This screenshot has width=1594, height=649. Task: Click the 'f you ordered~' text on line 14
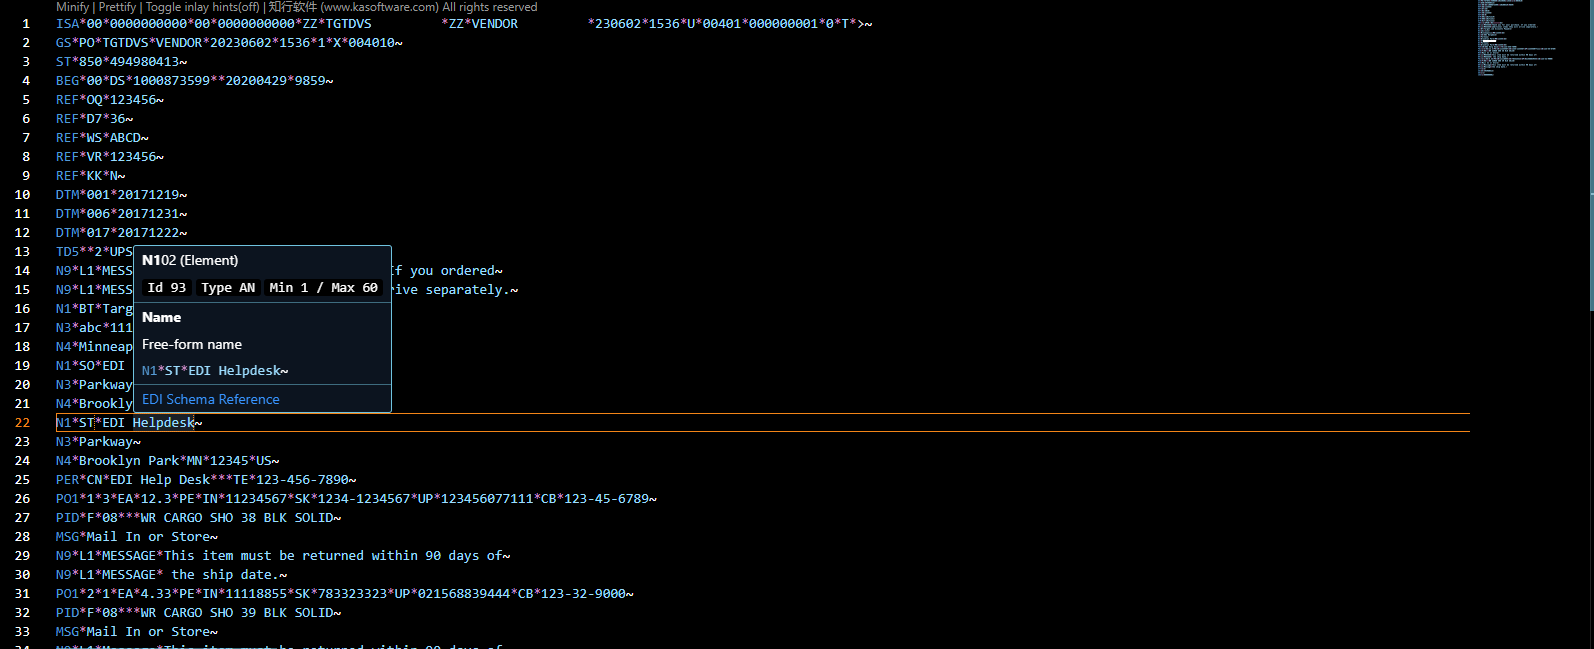click(447, 270)
